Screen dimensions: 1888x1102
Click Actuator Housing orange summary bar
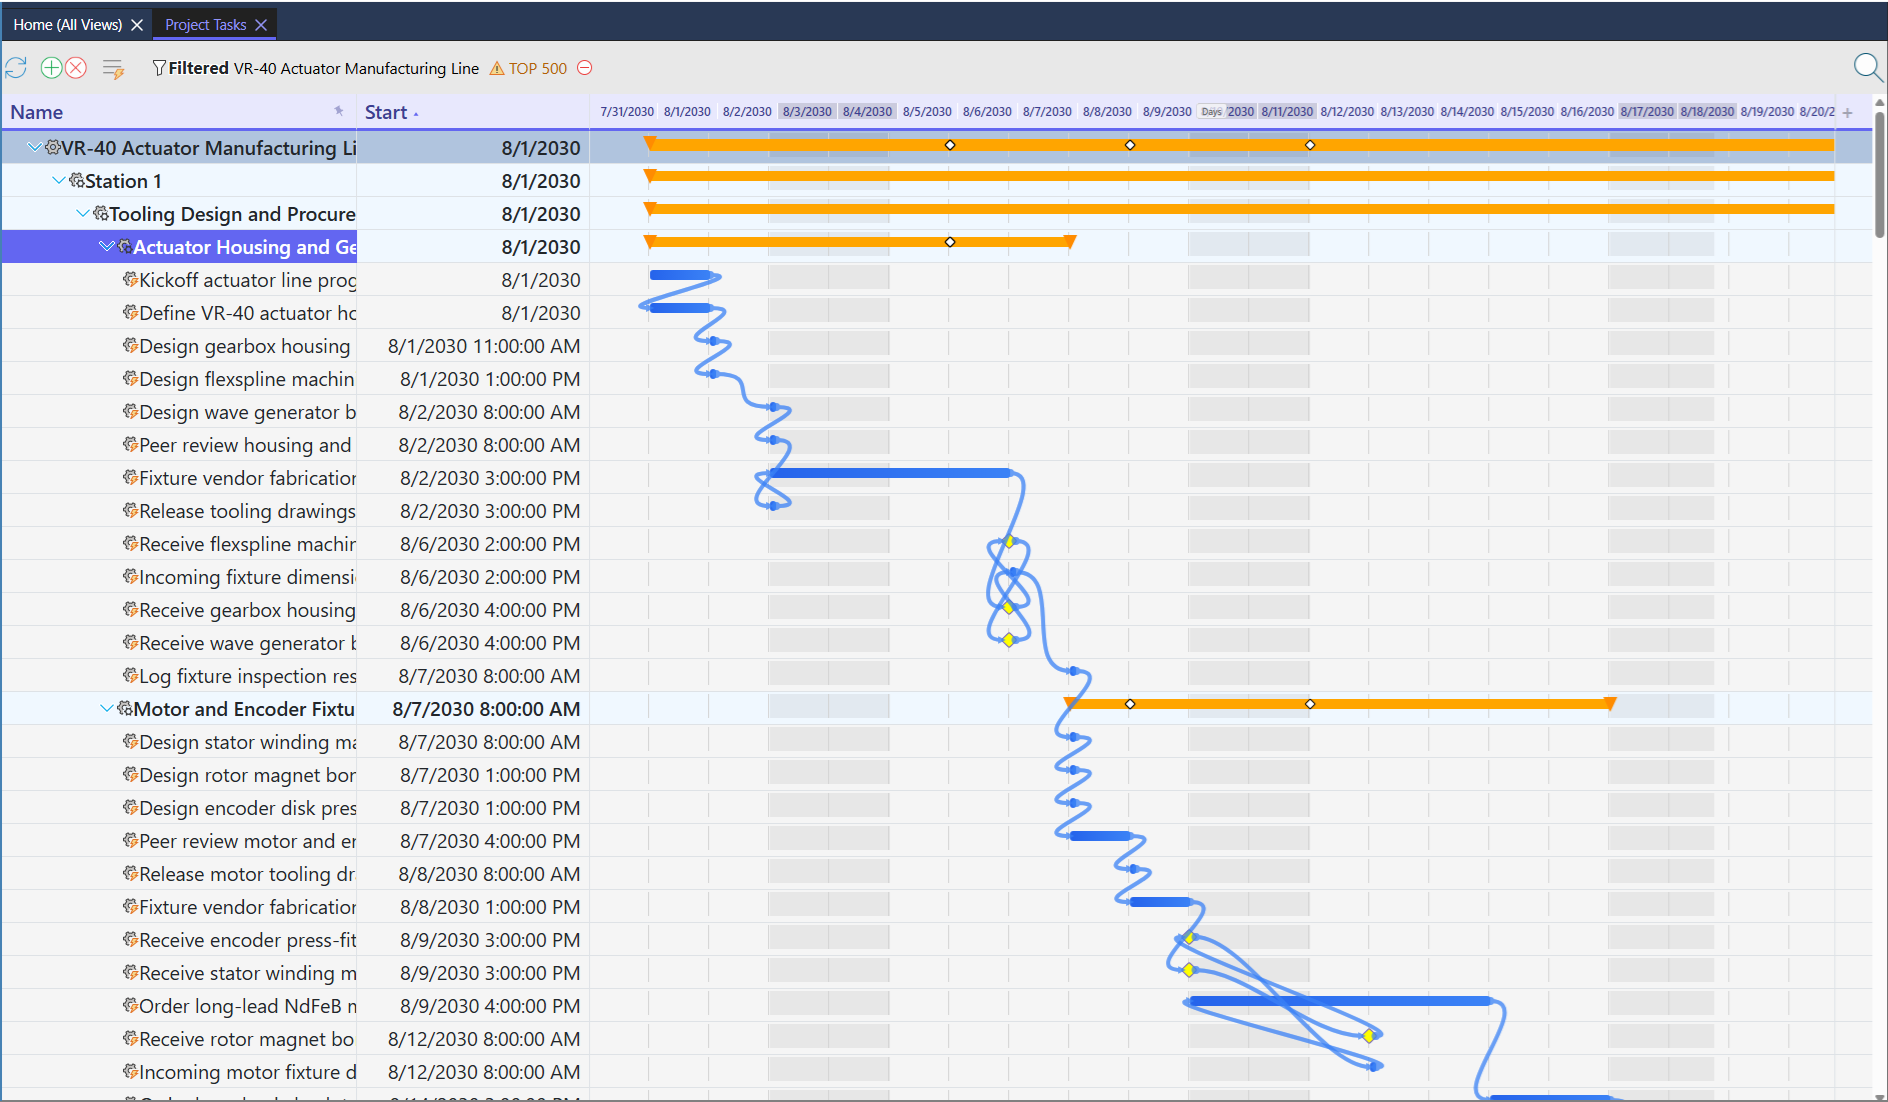tap(860, 242)
